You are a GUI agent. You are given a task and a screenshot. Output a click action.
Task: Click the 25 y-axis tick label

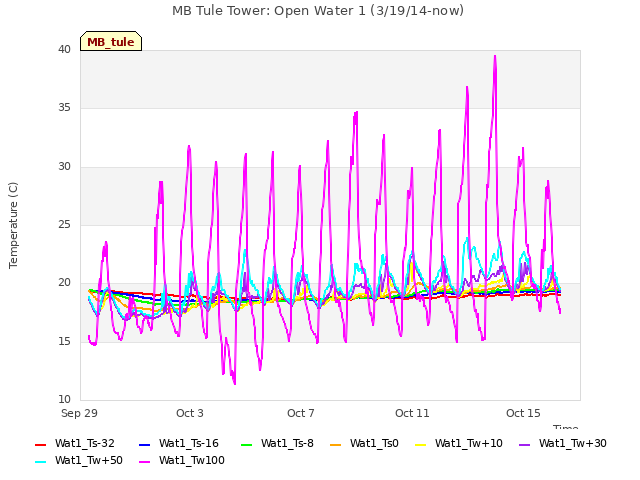tap(64, 224)
